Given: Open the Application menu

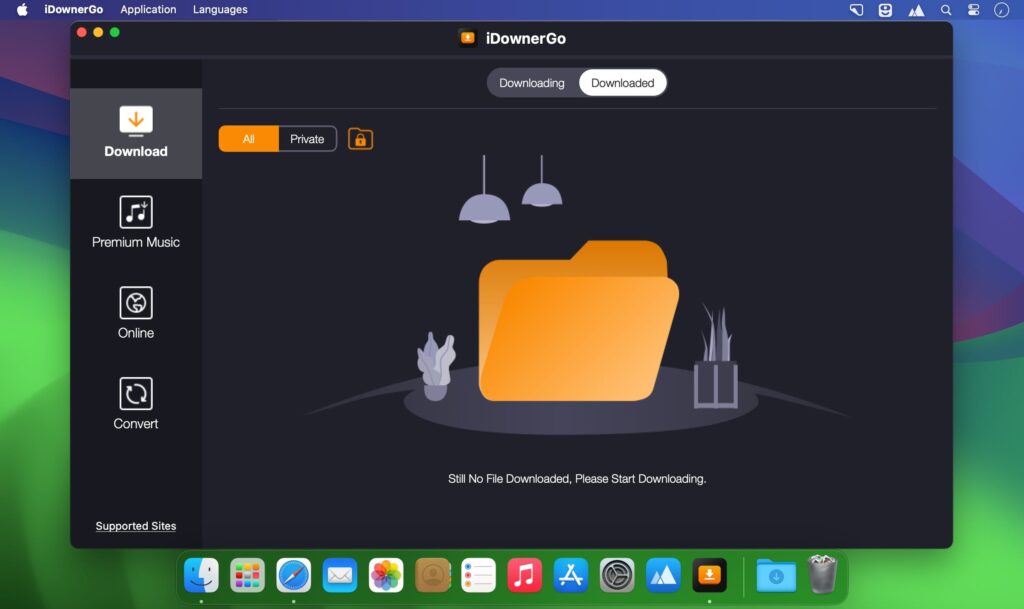Looking at the screenshot, I should click(x=148, y=9).
